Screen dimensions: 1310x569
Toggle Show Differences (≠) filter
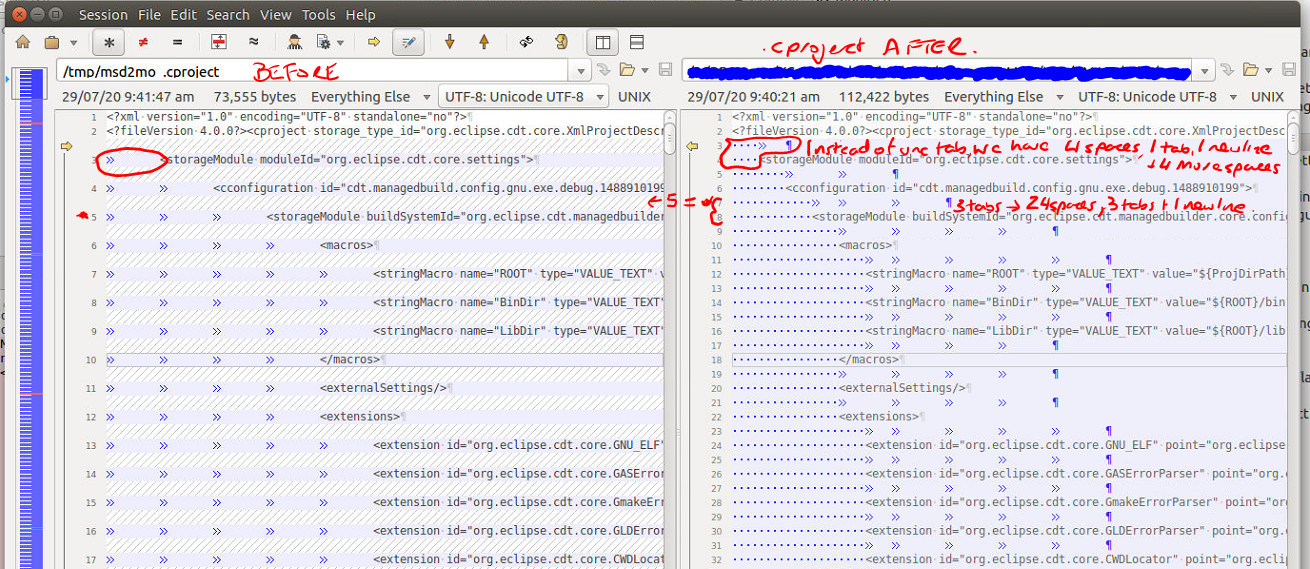click(143, 42)
